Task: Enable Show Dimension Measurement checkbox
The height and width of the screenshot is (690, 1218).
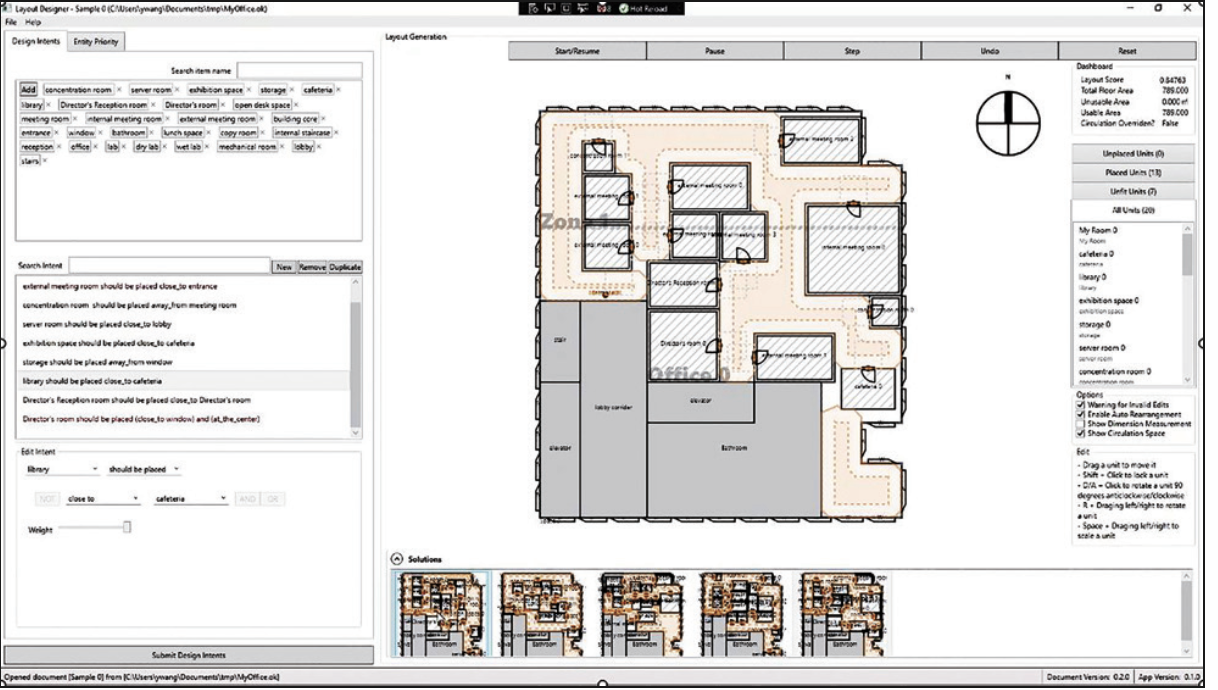Action: click(x=1080, y=424)
